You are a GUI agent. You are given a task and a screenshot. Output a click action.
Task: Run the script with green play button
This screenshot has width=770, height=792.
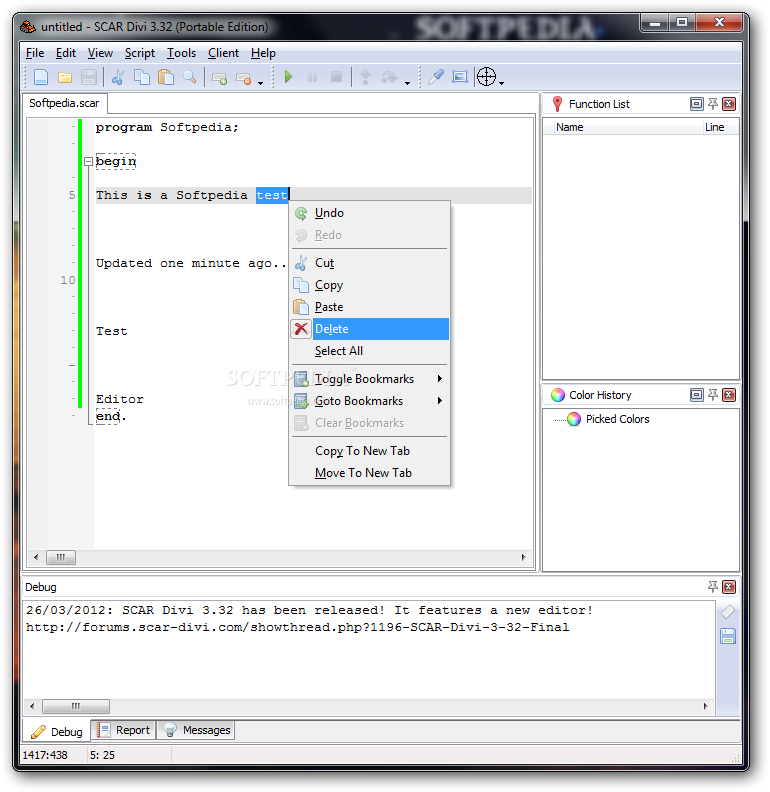click(x=288, y=77)
